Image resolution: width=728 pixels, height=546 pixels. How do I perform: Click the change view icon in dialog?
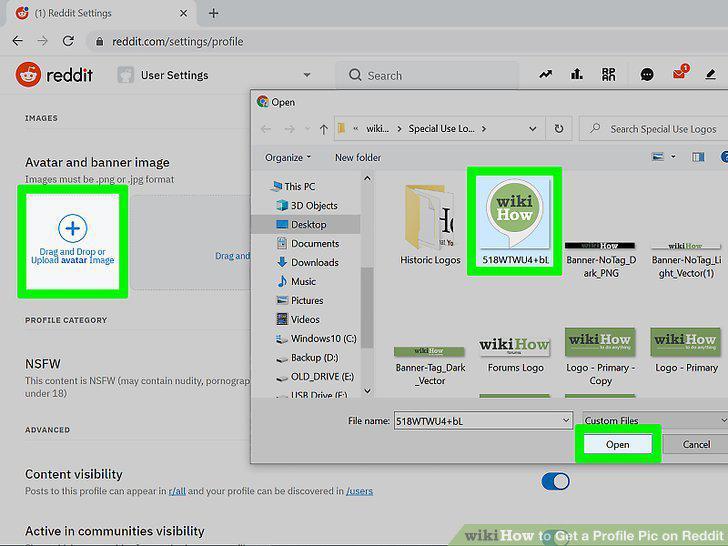click(x=658, y=157)
